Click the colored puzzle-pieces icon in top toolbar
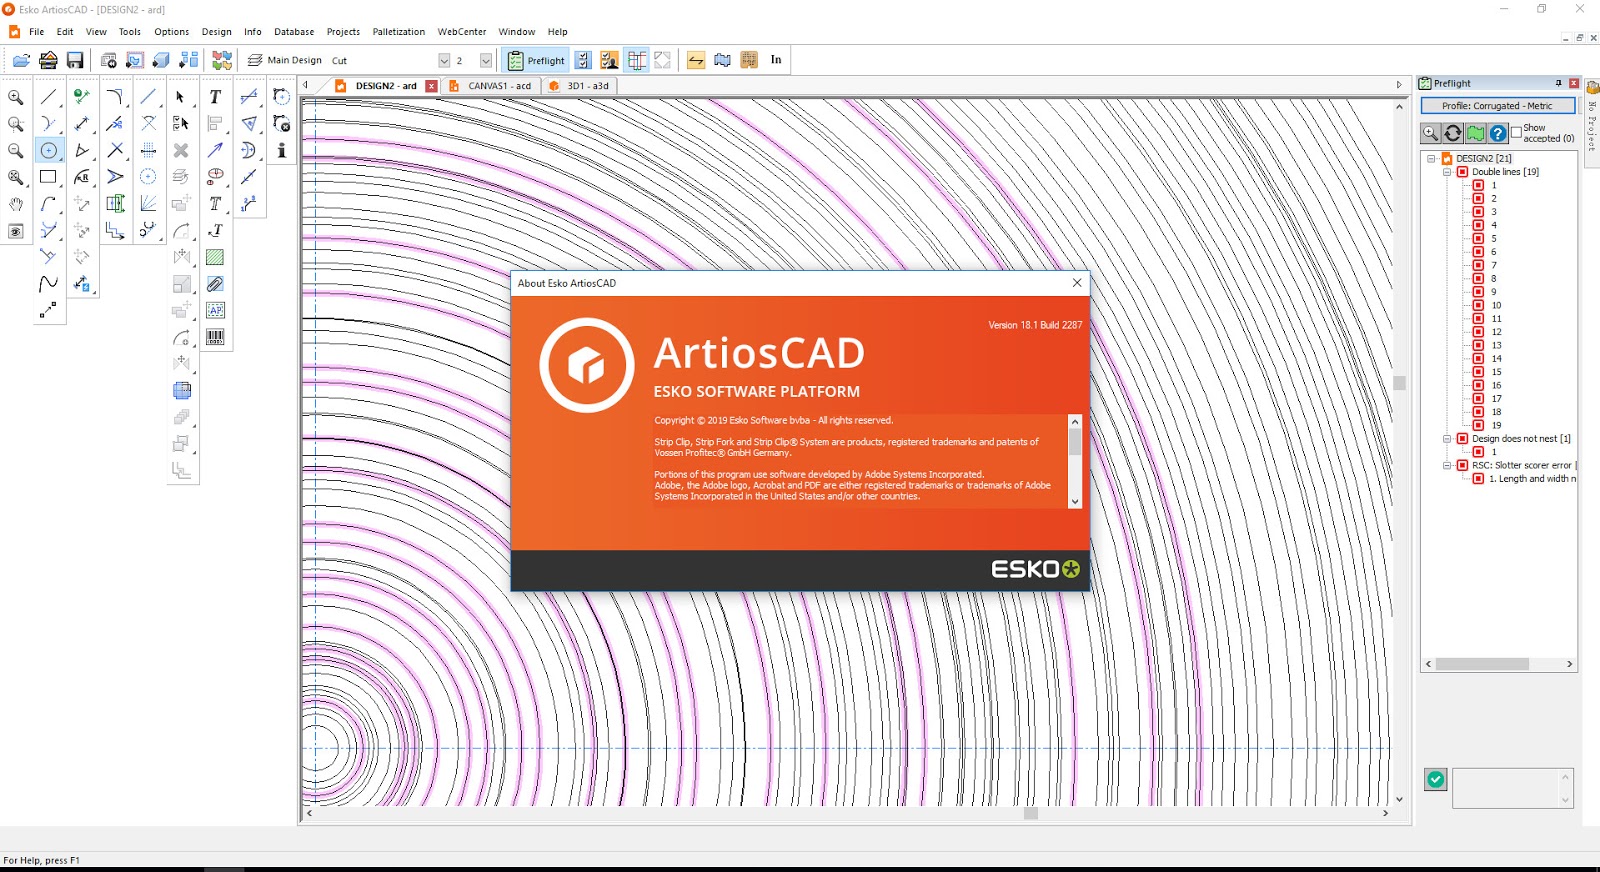 coord(222,60)
